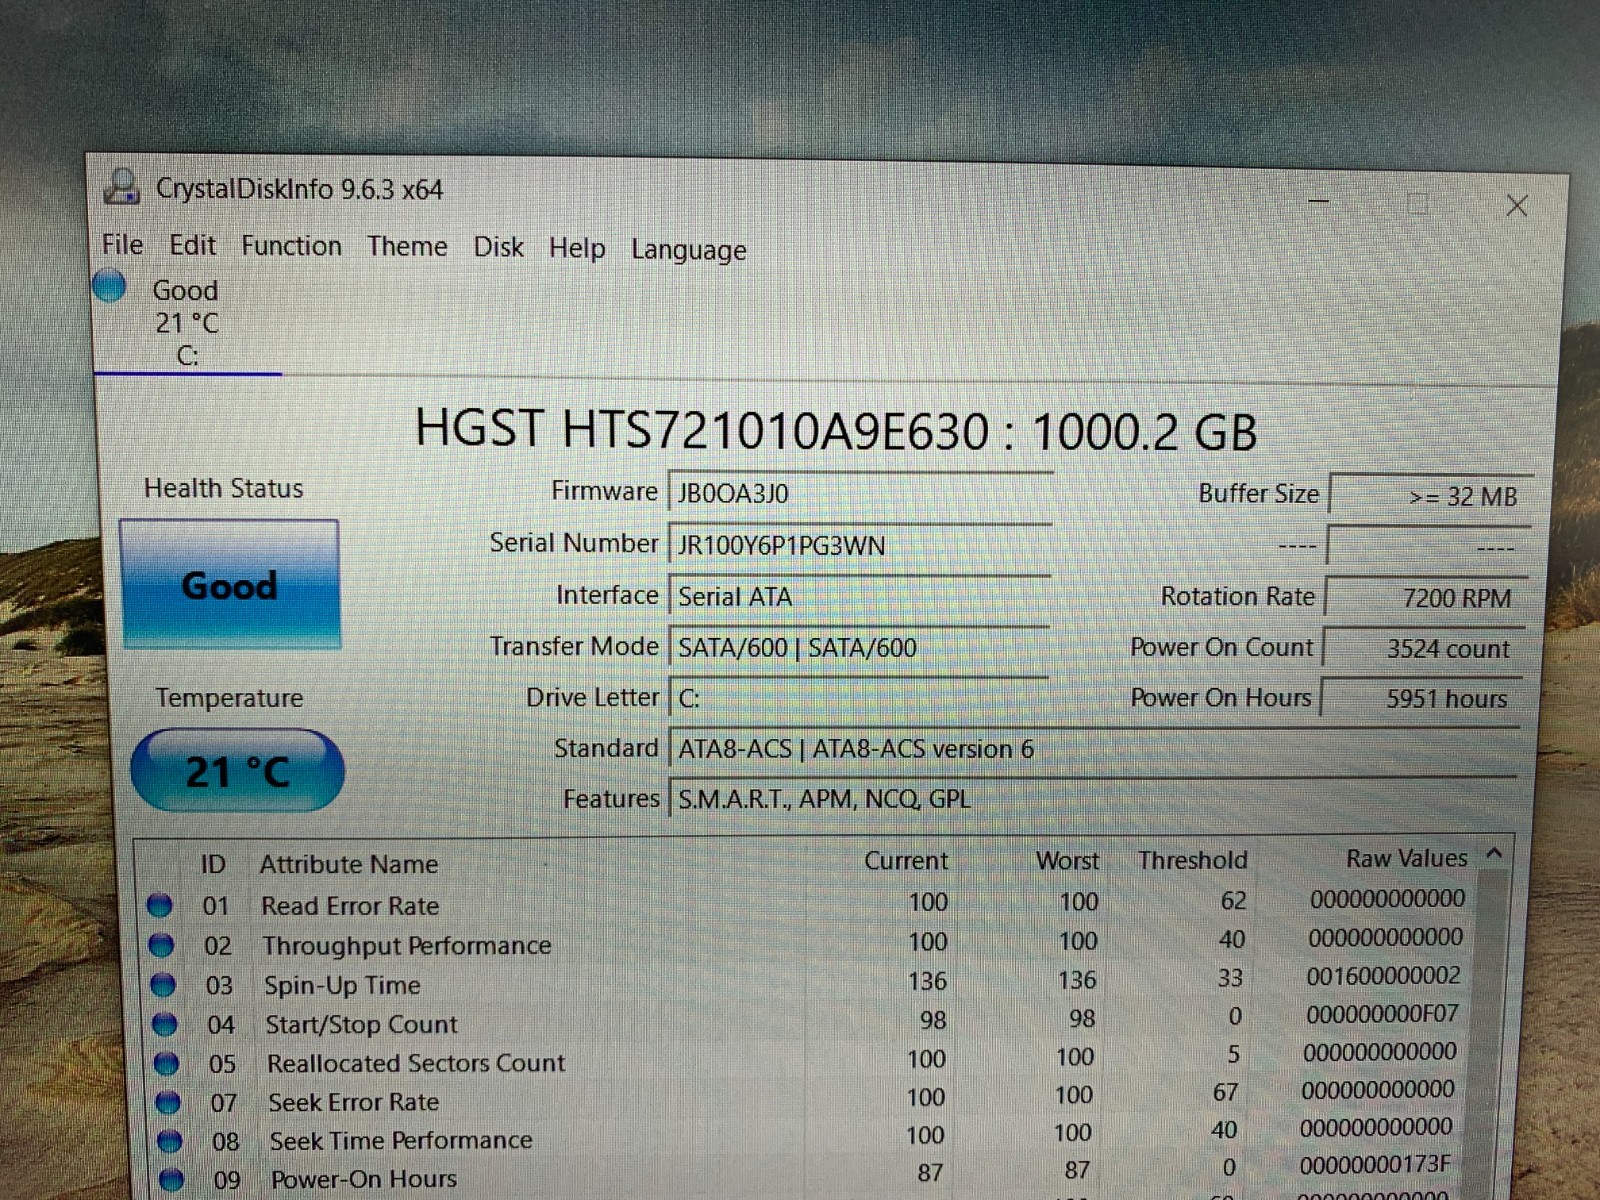Click the Worst column header
This screenshot has width=1600, height=1200.
coord(1067,861)
